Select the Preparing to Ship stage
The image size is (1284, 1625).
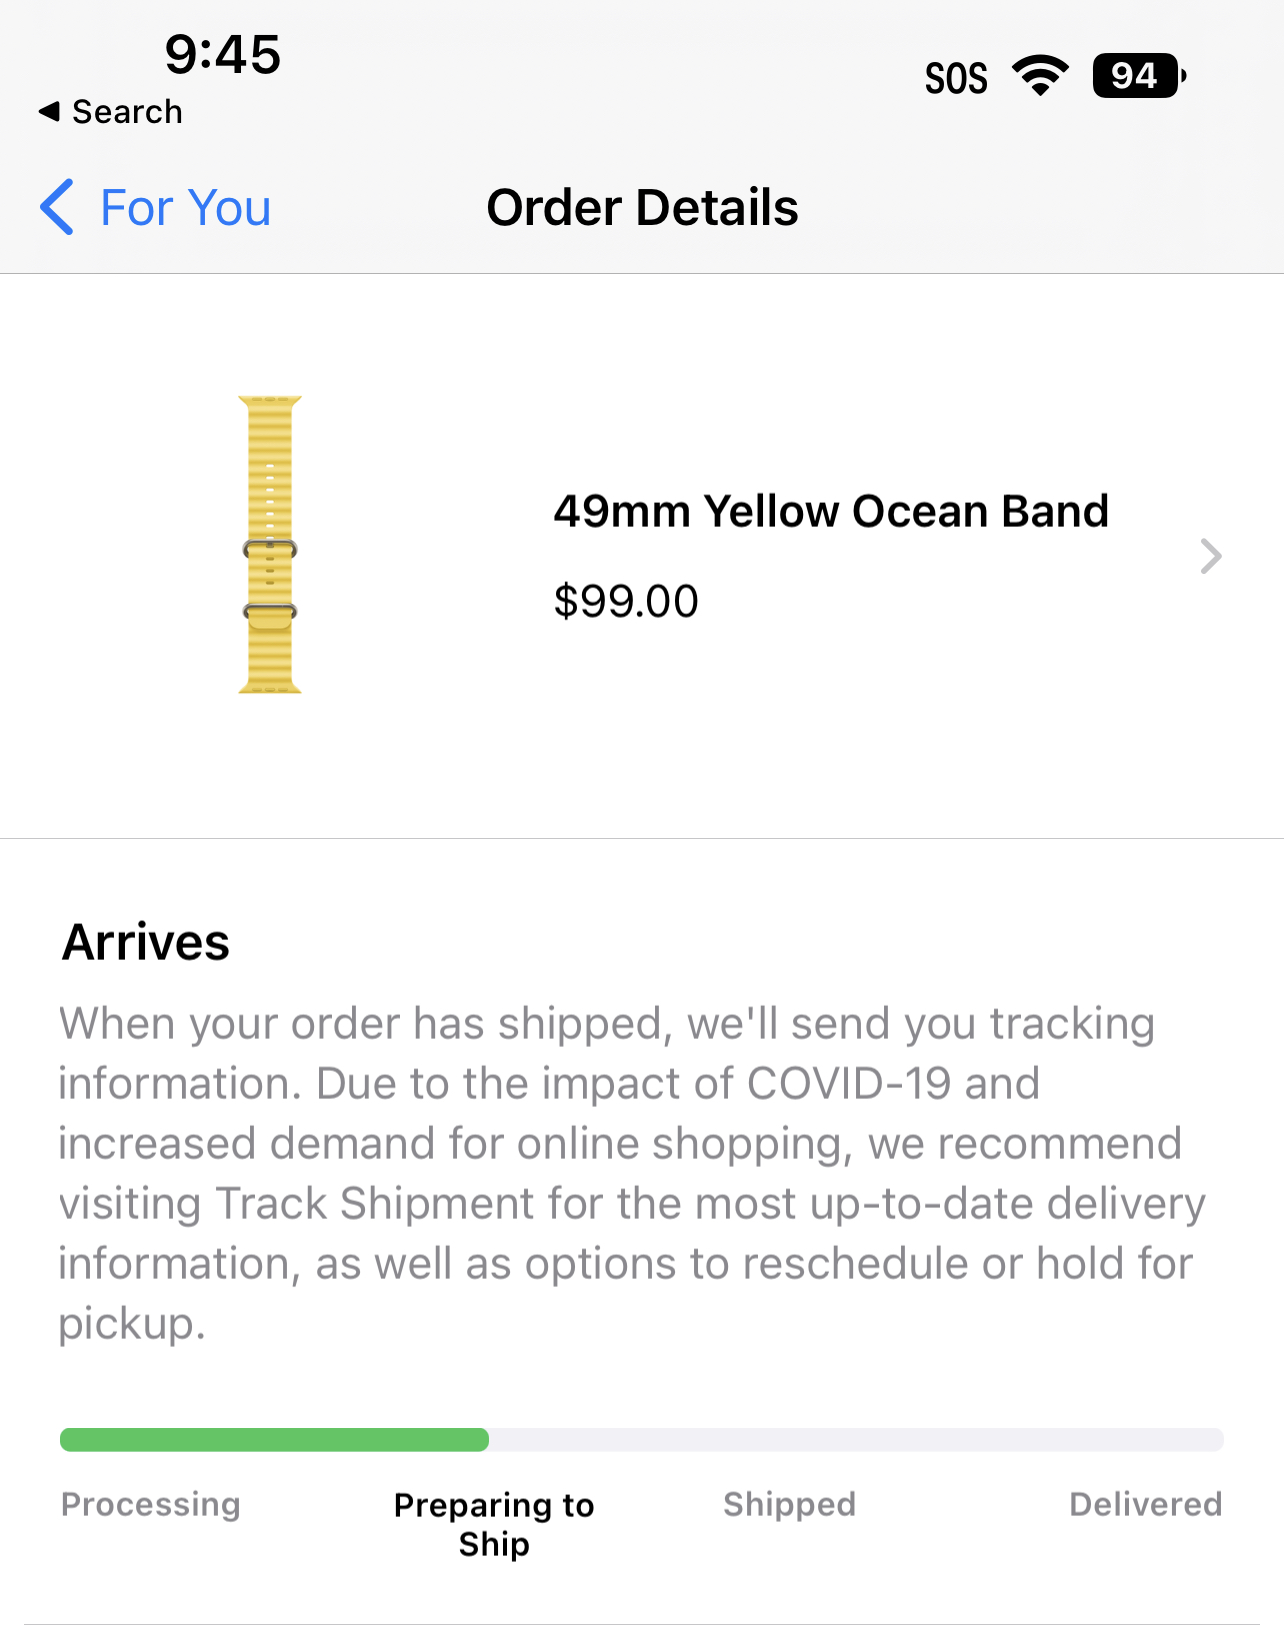pos(494,1524)
